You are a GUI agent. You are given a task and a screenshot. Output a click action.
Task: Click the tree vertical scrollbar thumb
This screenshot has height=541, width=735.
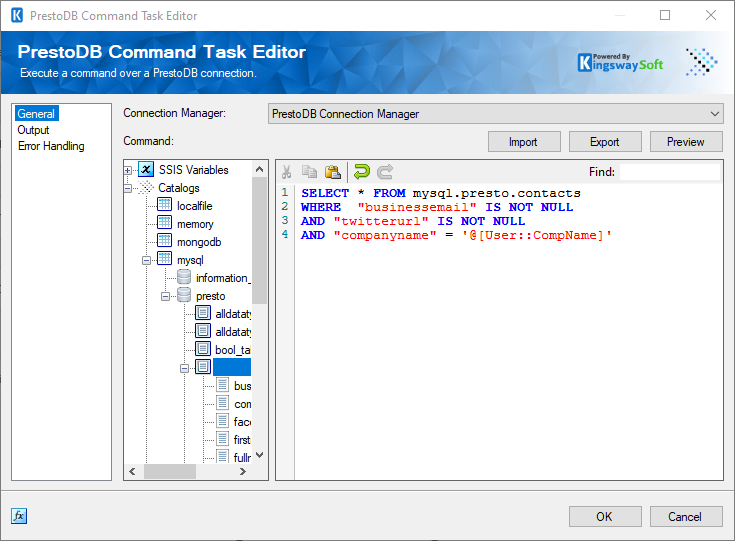pyautogui.click(x=259, y=240)
